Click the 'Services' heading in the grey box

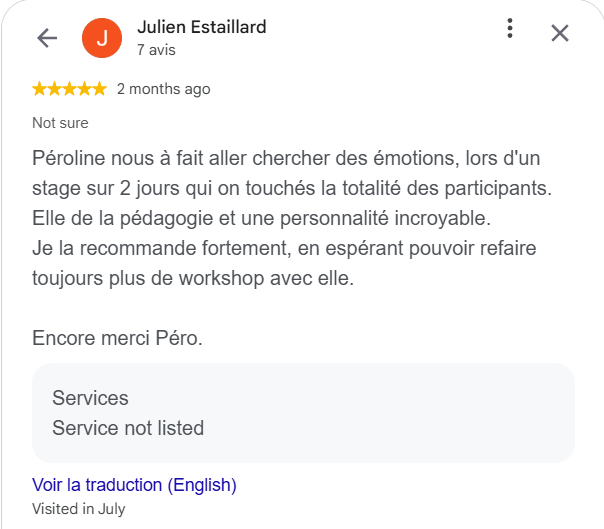90,398
